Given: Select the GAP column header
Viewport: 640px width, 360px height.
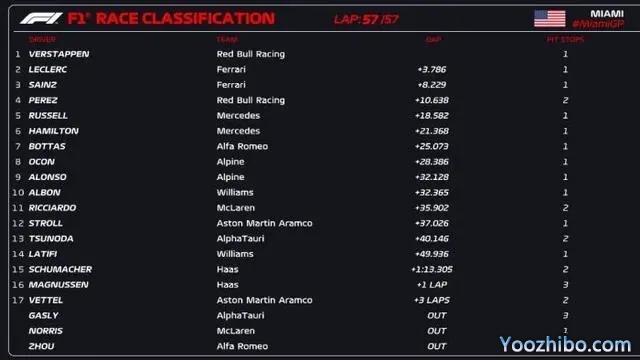Looking at the screenshot, I should [433, 40].
